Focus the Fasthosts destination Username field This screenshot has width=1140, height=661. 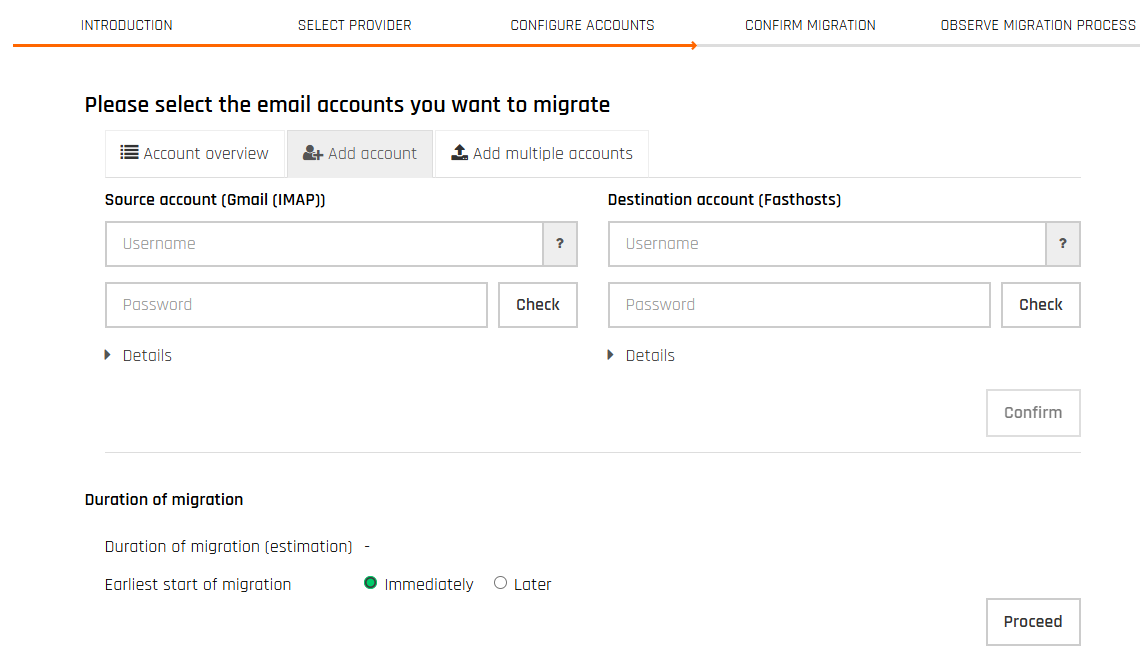click(827, 244)
